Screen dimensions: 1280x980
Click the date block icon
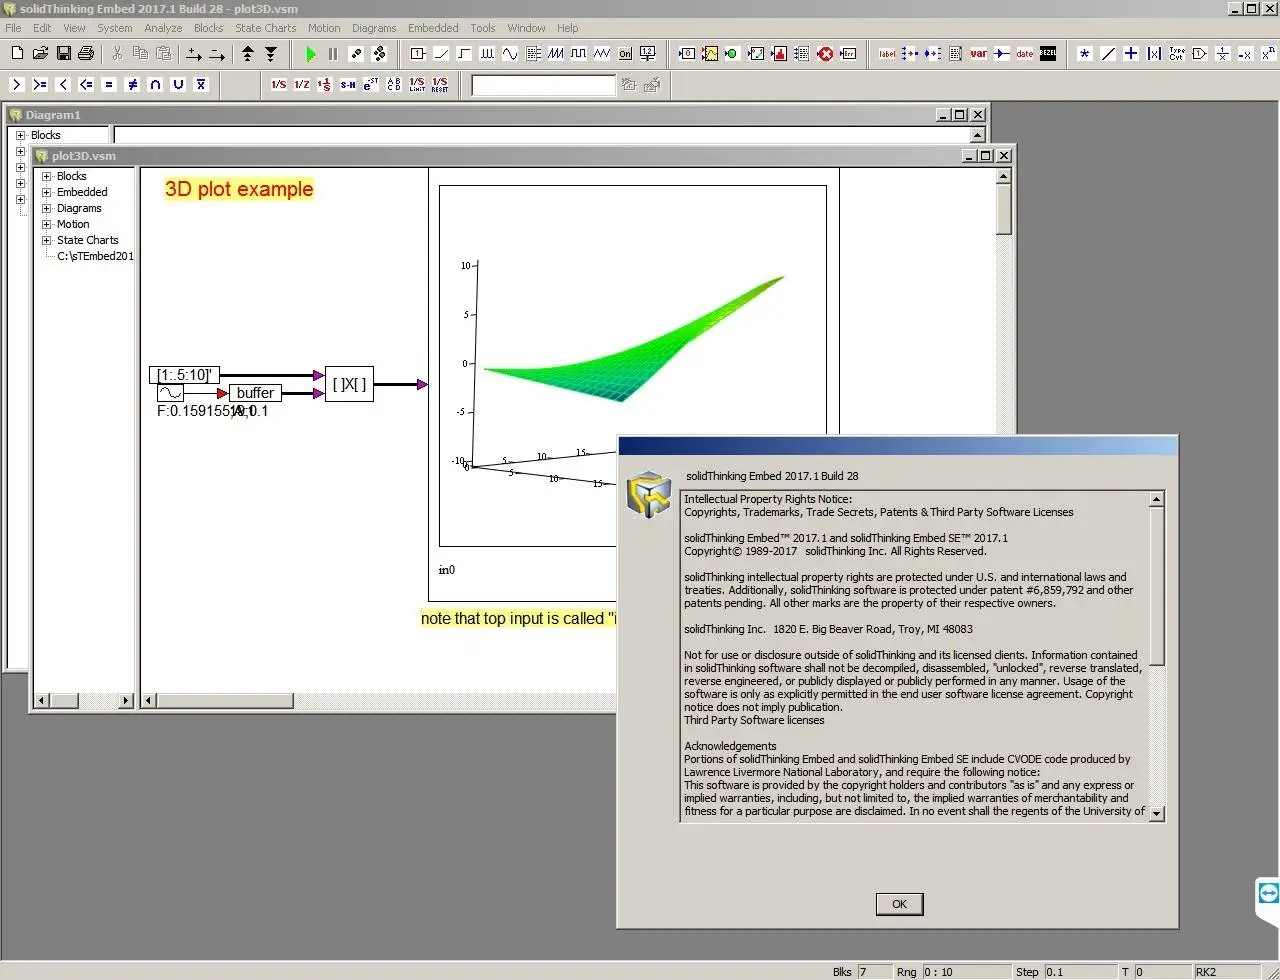(1025, 54)
